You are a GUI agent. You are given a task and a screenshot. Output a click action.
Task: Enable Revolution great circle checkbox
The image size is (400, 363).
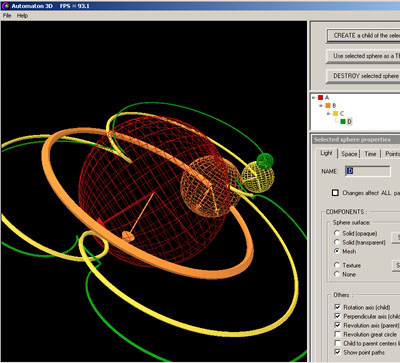337,334
